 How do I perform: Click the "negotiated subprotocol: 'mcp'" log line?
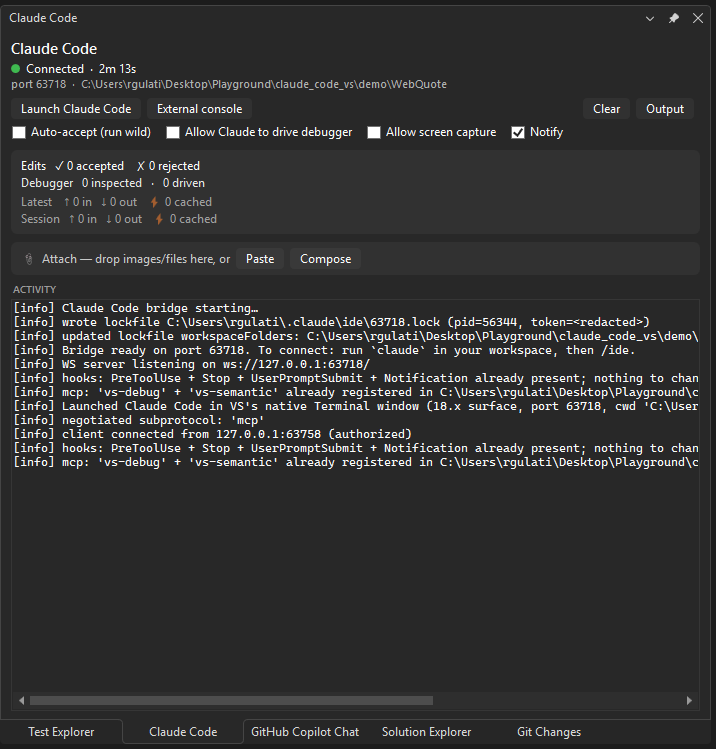[x=139, y=420]
